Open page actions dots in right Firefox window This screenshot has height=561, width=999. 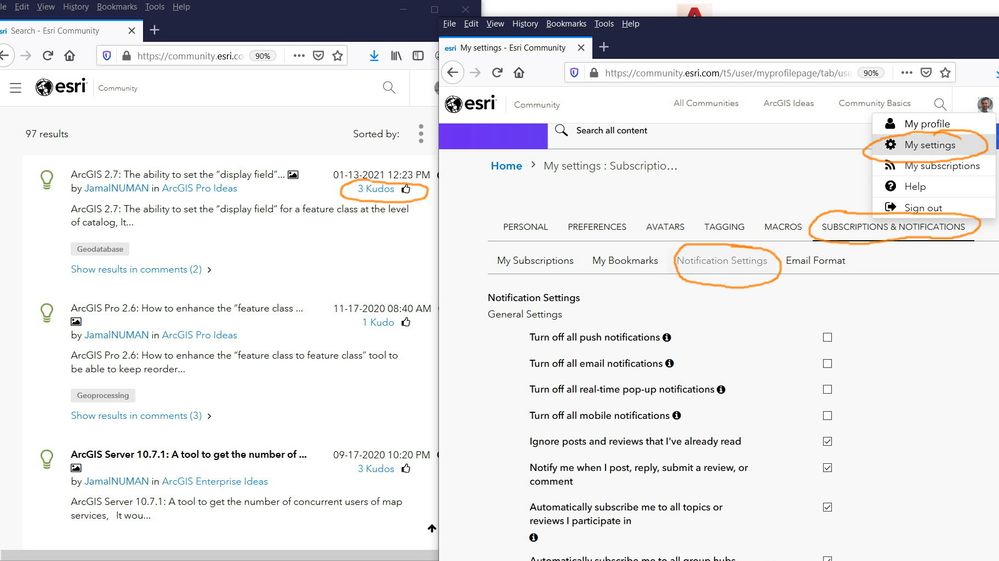point(907,73)
